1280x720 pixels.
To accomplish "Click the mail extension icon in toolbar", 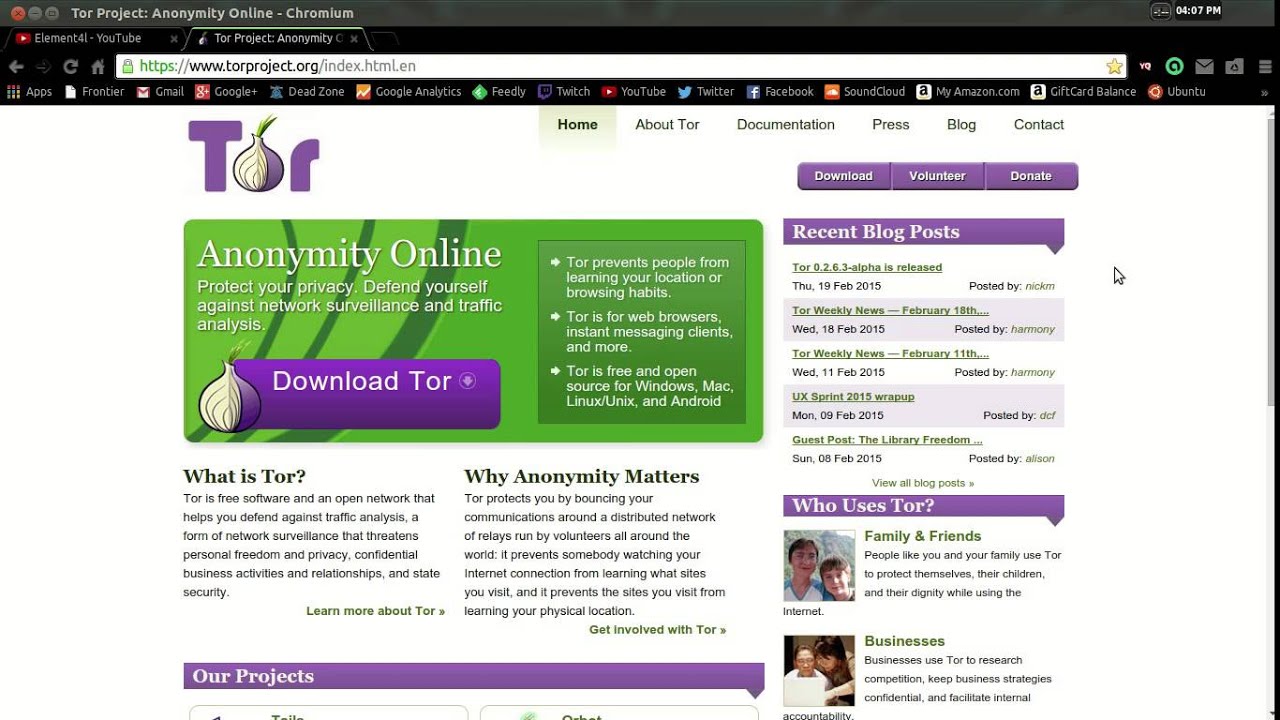I will [1205, 66].
